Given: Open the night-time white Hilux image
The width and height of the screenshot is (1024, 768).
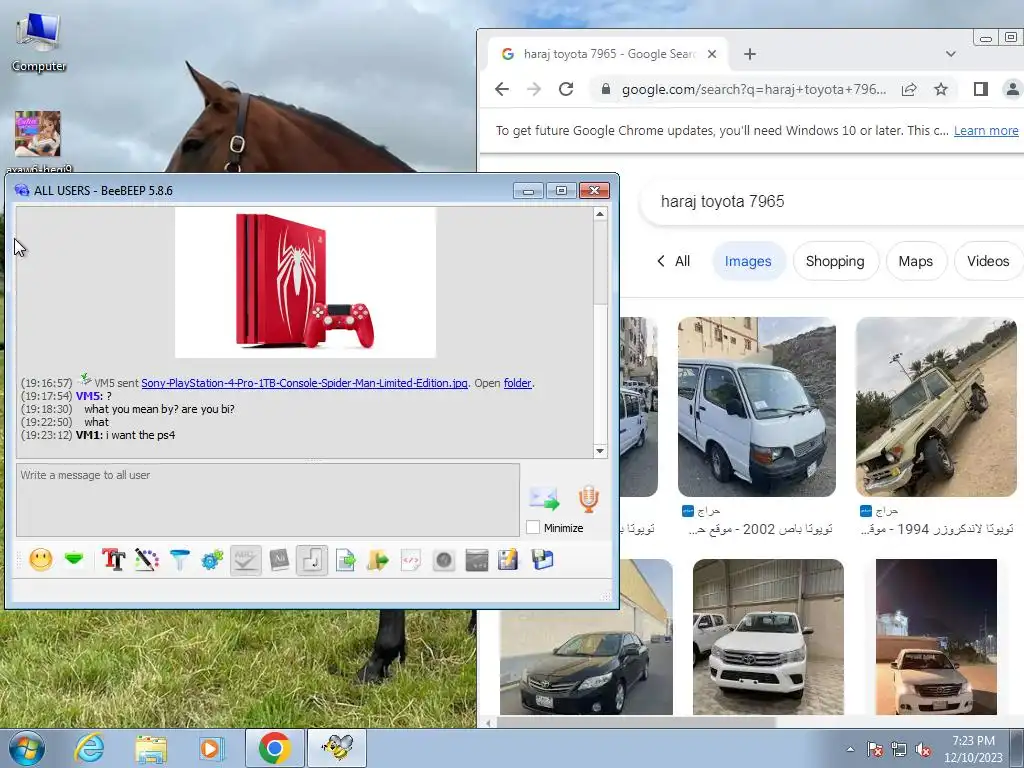Looking at the screenshot, I should pos(936,637).
